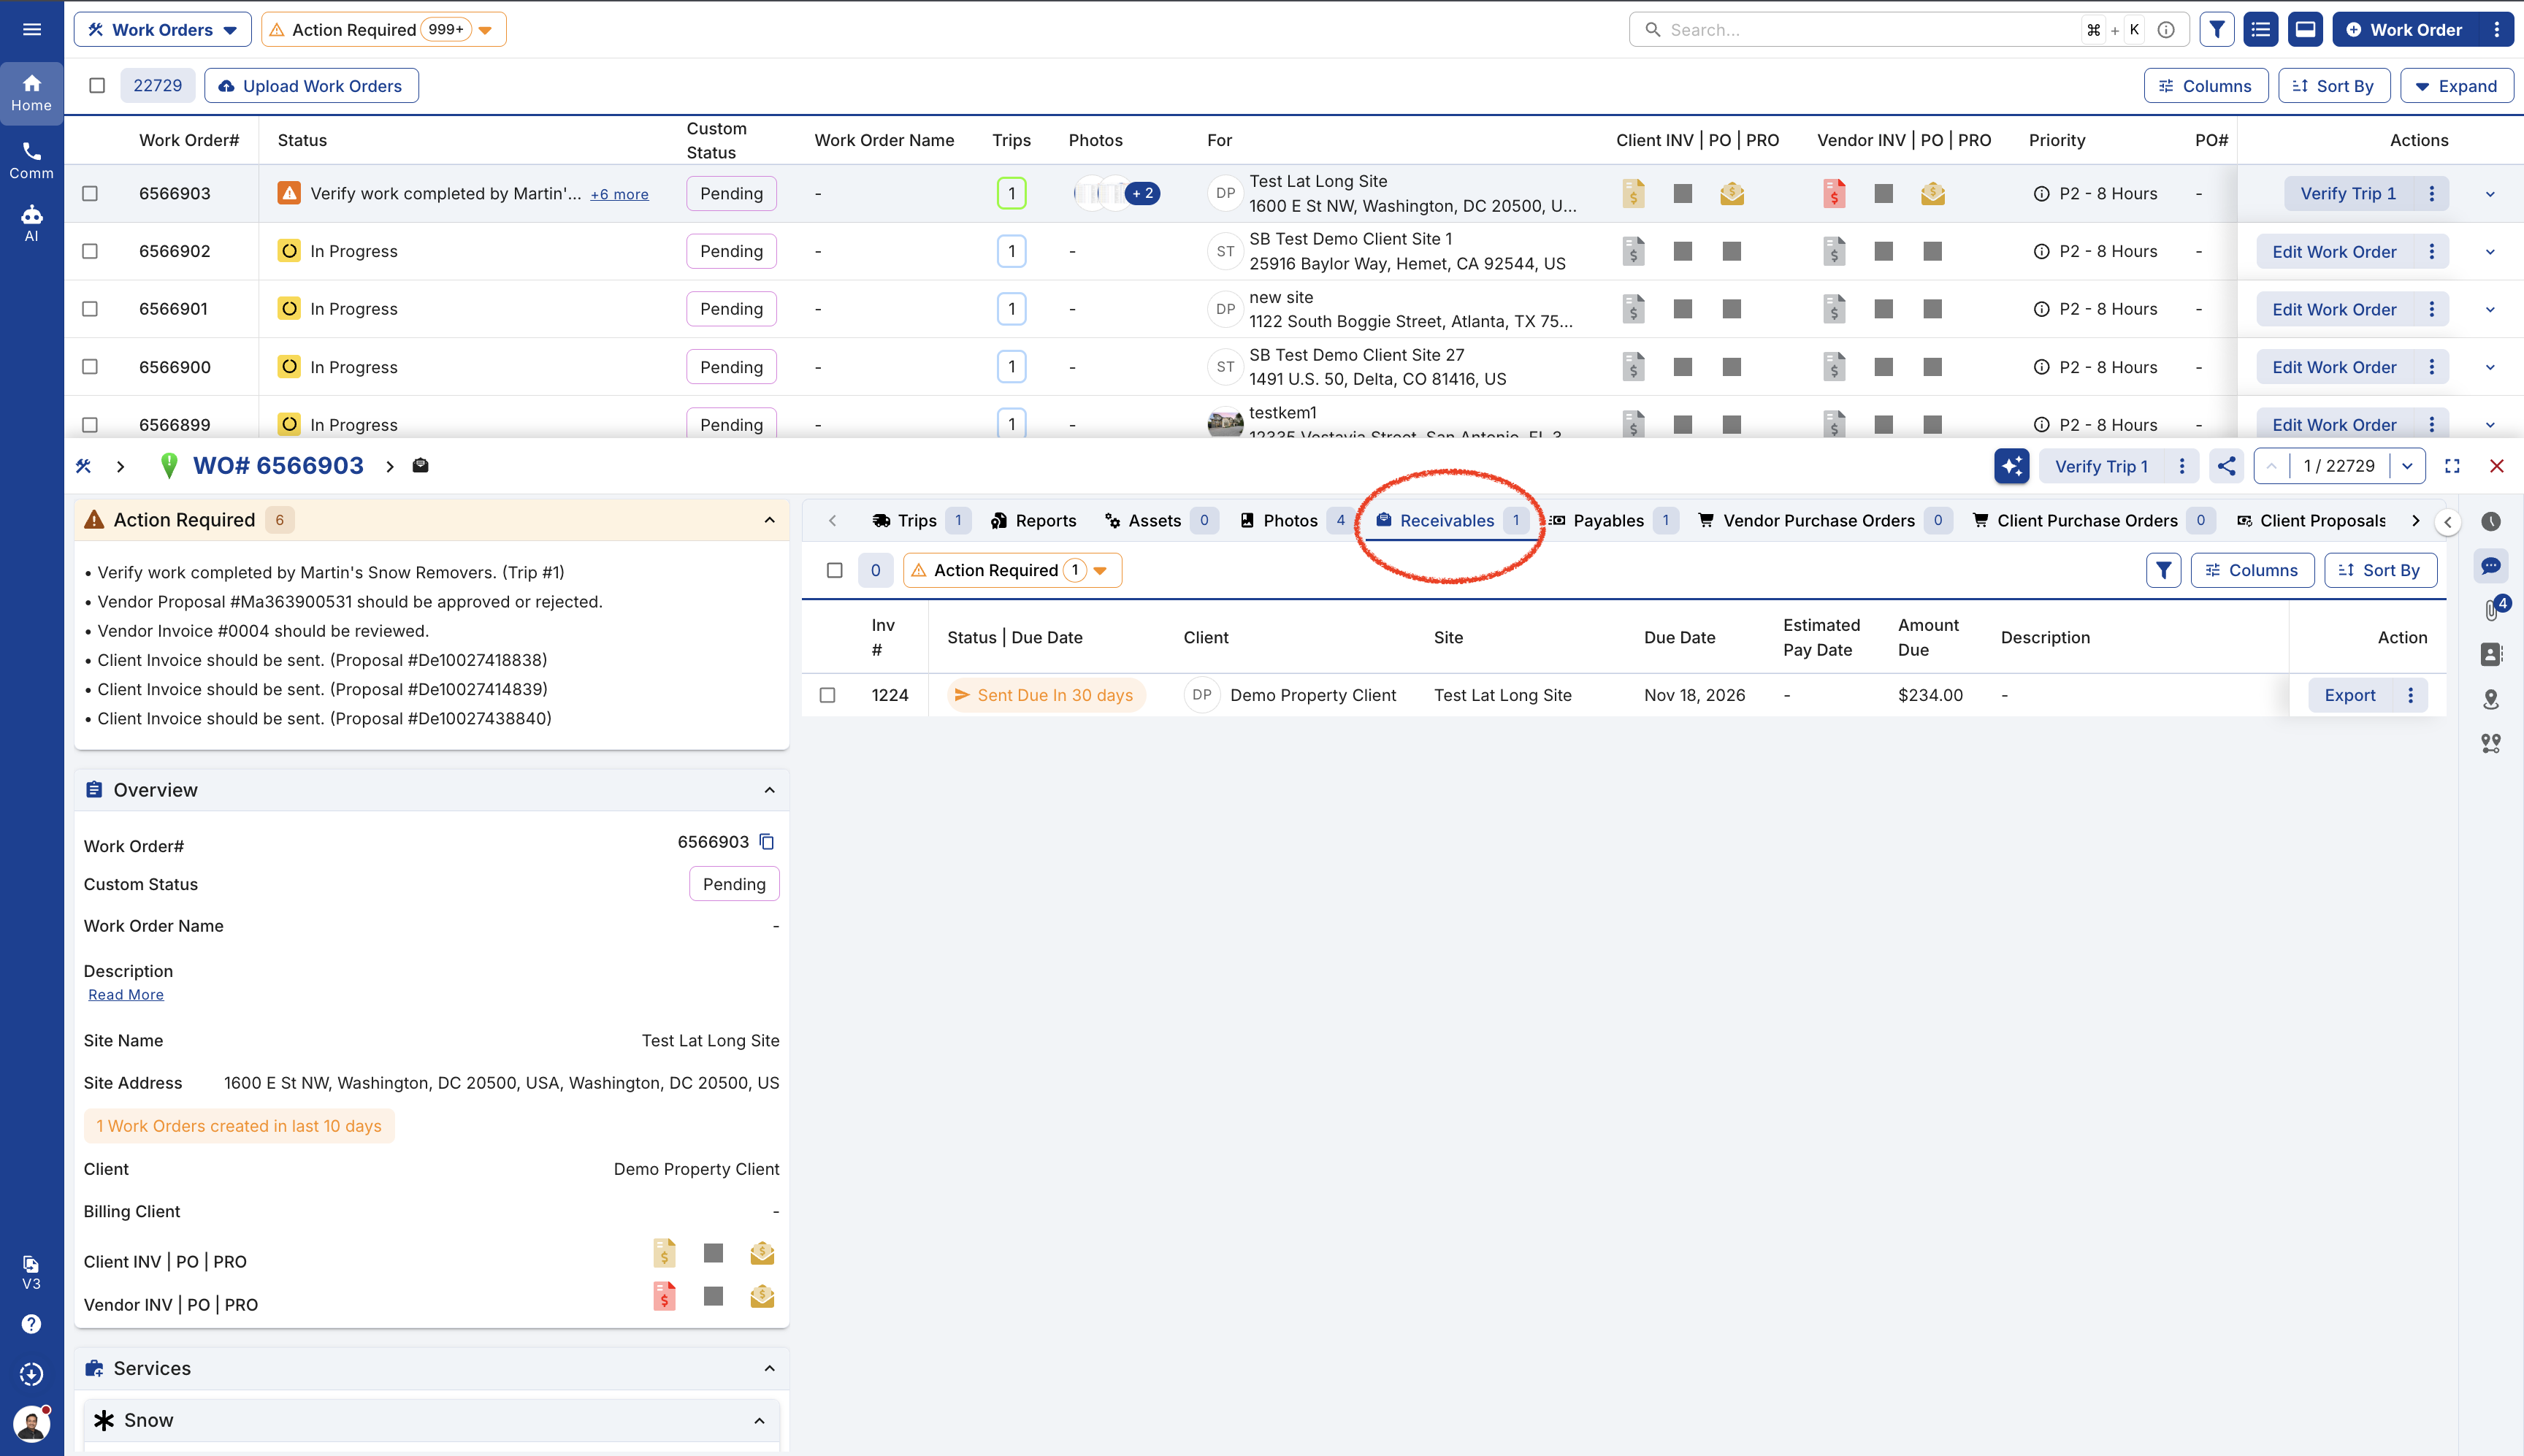Go to Home in the sidebar
The height and width of the screenshot is (1456, 2524).
point(31,93)
